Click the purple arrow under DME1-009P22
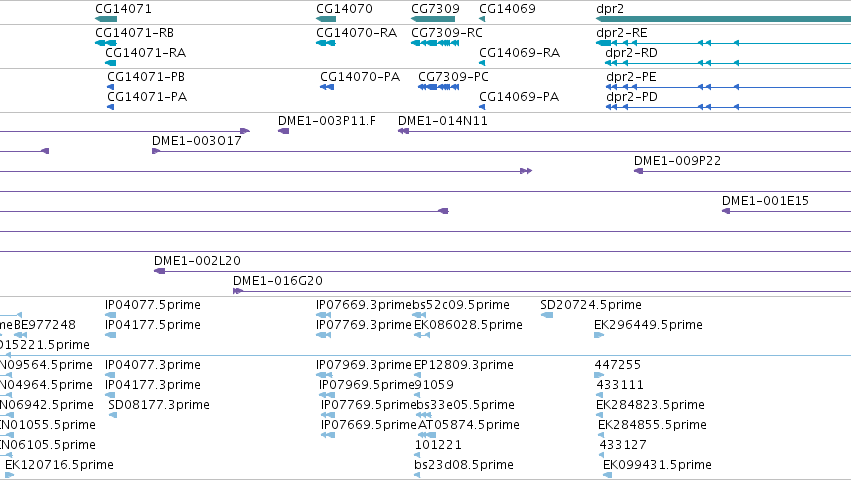The image size is (851, 480). point(638,171)
